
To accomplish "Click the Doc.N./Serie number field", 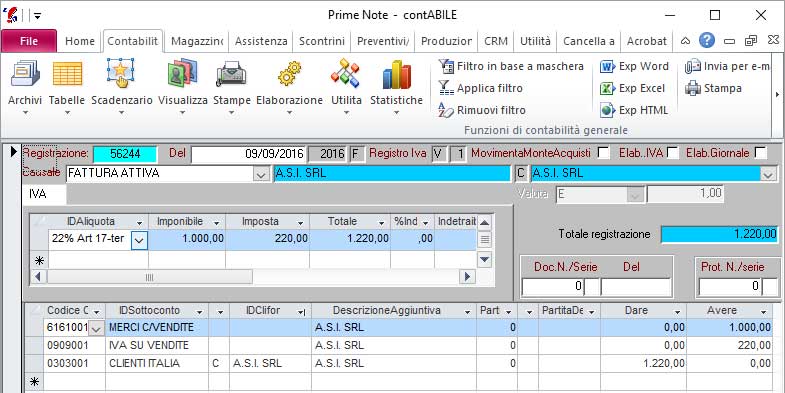I will [553, 287].
